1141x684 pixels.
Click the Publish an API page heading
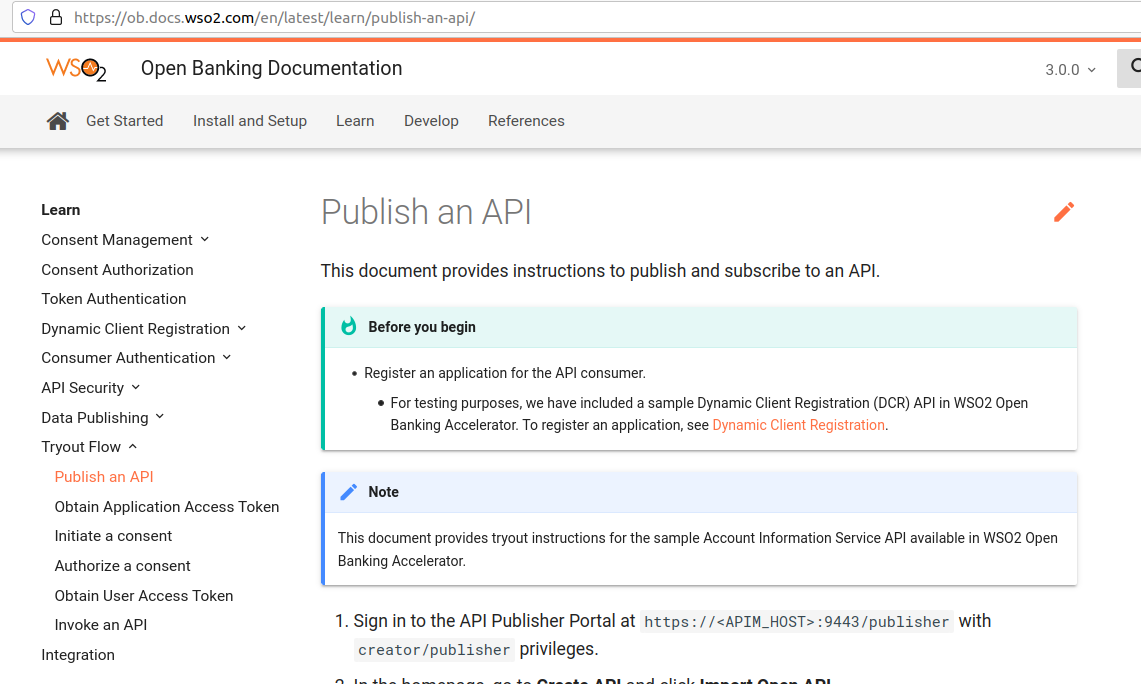(426, 212)
